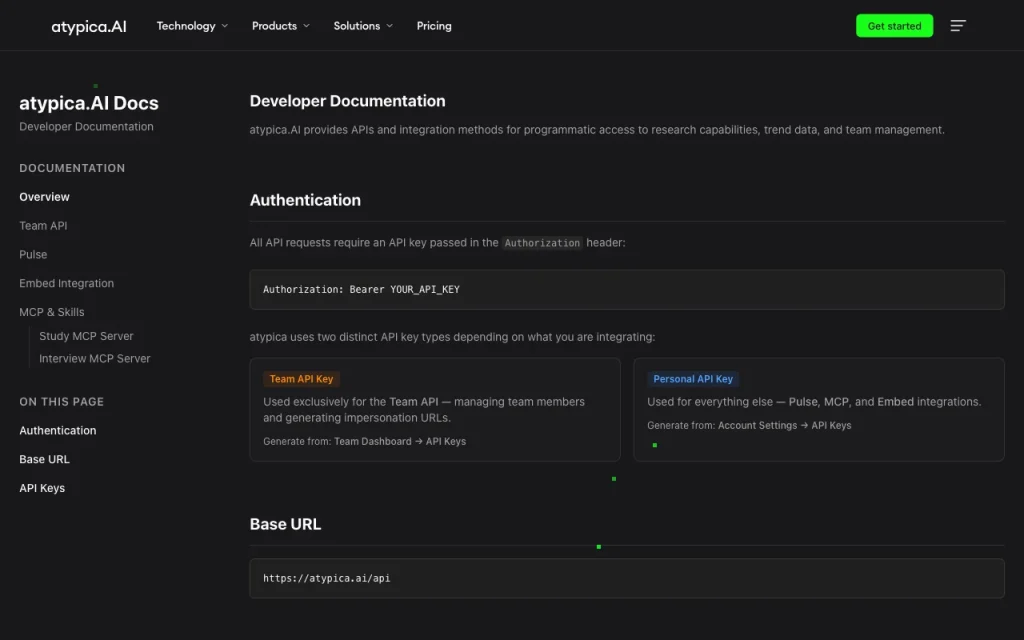Click the DOCUMENTATION sidebar section label

(x=72, y=168)
